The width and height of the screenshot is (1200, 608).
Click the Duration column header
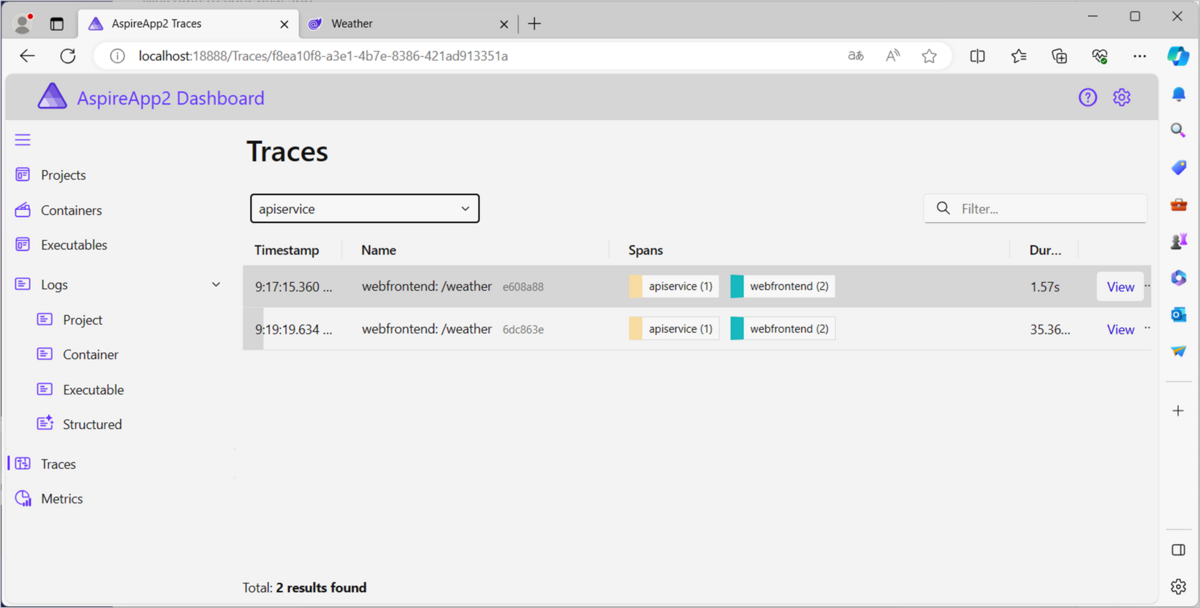[x=1046, y=250]
